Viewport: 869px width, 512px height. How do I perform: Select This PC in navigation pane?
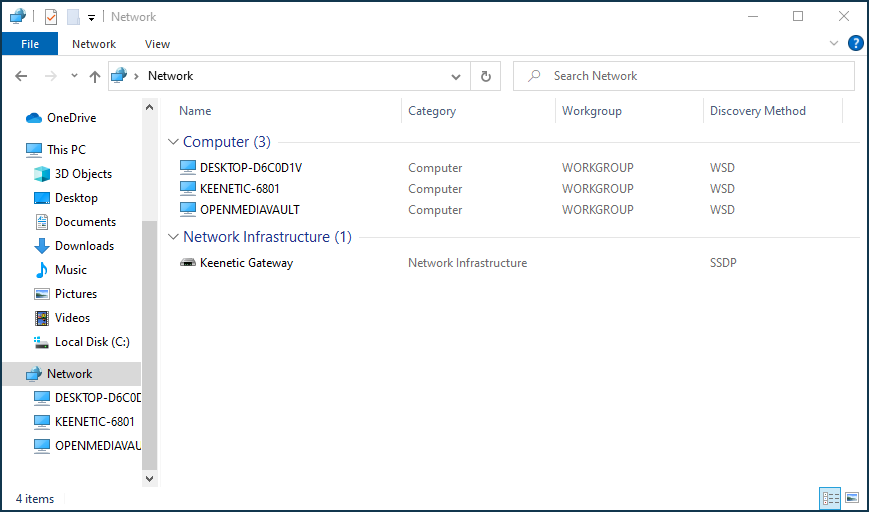point(66,150)
